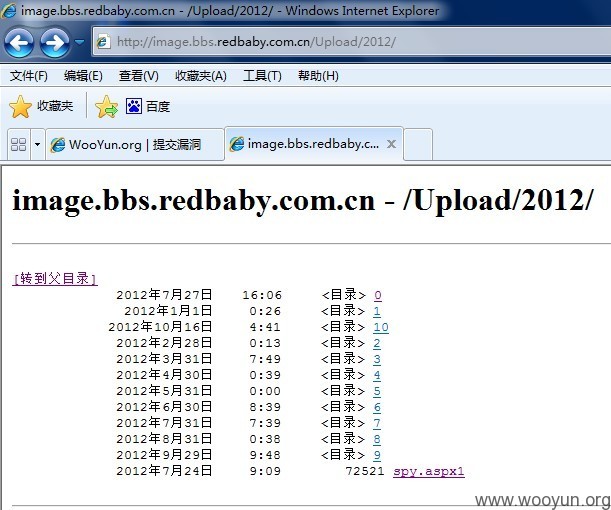Open the recent pages dropdown arrow
This screenshot has width=611, height=510.
click(x=79, y=41)
